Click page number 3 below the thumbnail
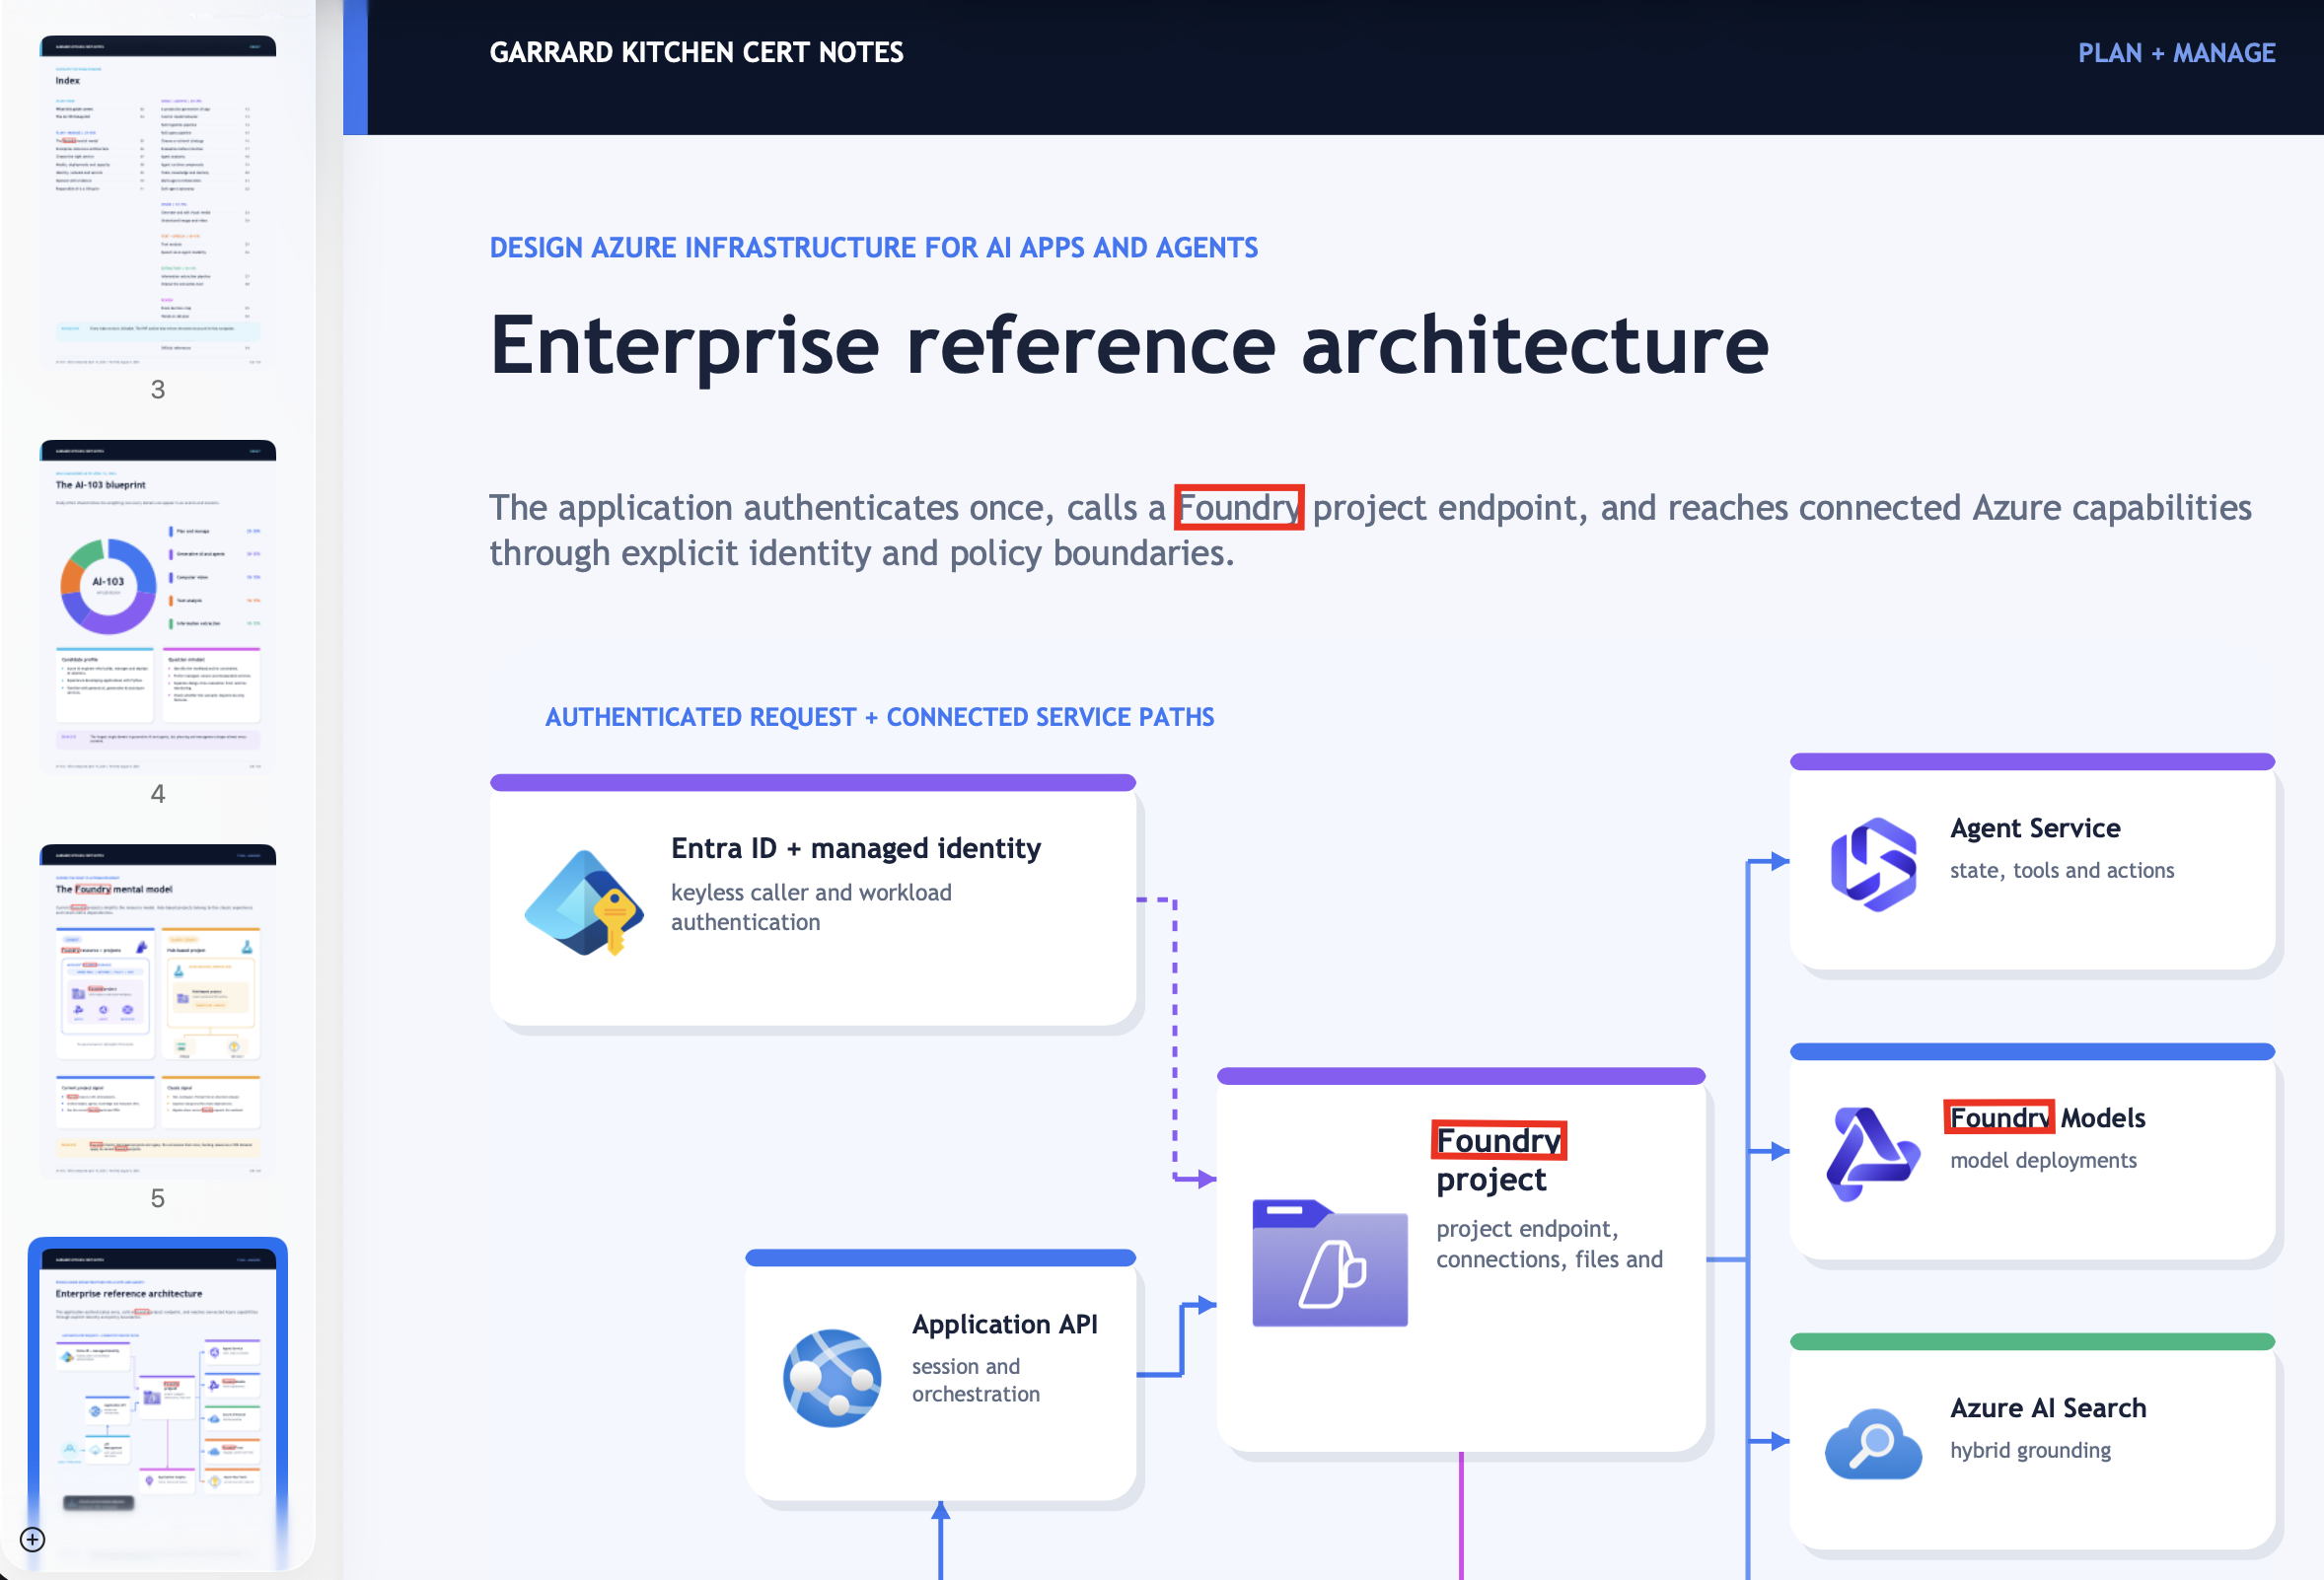The height and width of the screenshot is (1580, 2324). [158, 389]
